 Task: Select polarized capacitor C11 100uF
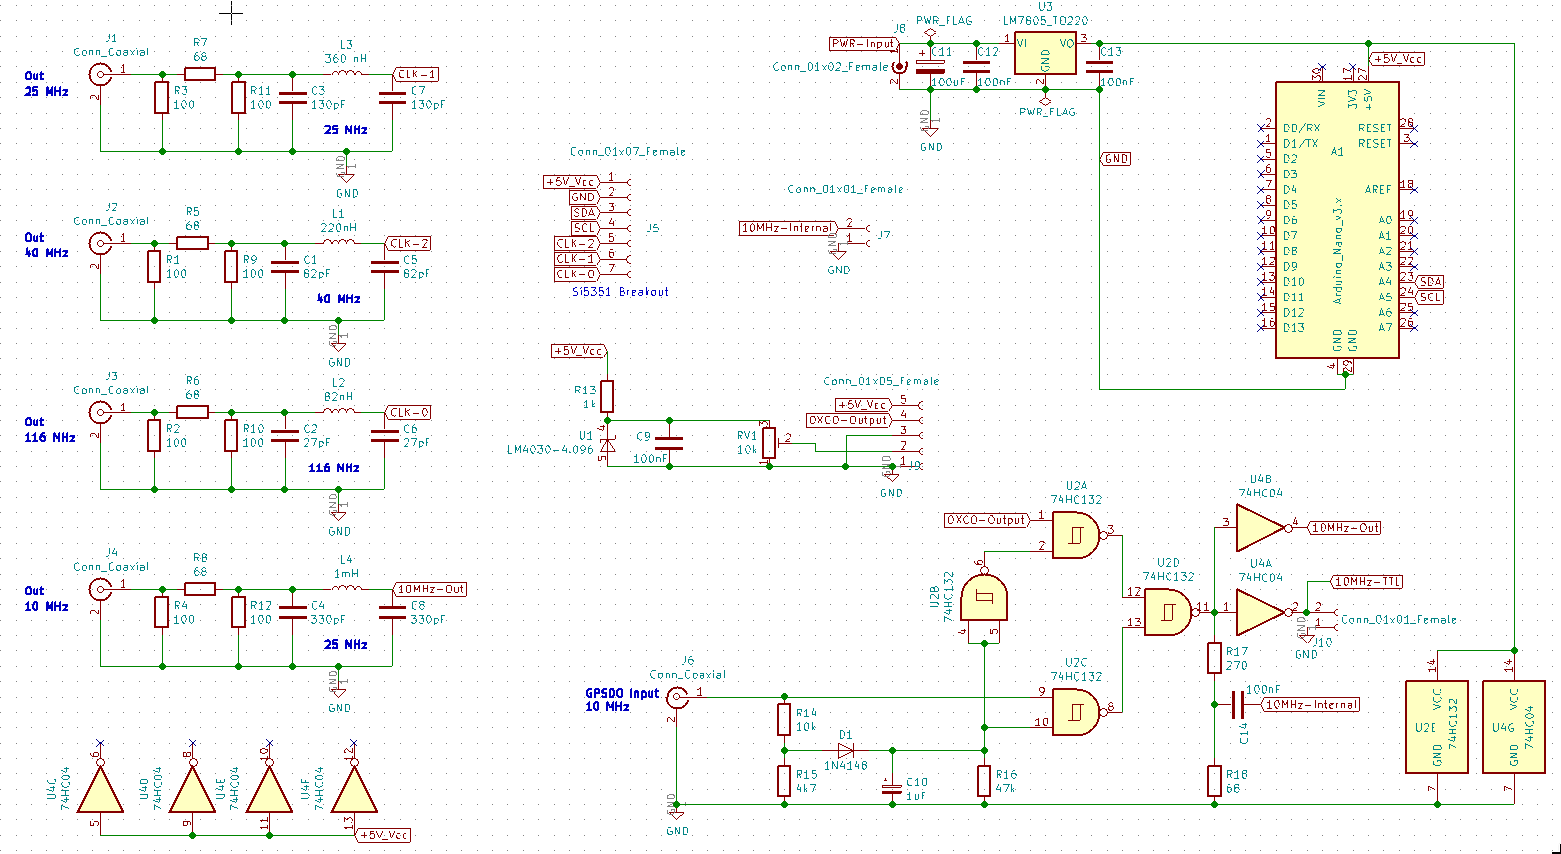coord(931,66)
